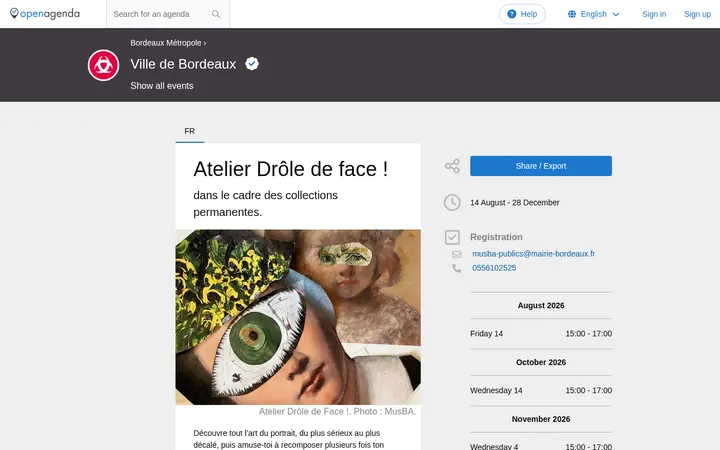Image resolution: width=720 pixels, height=450 pixels.
Task: Click the globe language icon
Action: coord(572,14)
